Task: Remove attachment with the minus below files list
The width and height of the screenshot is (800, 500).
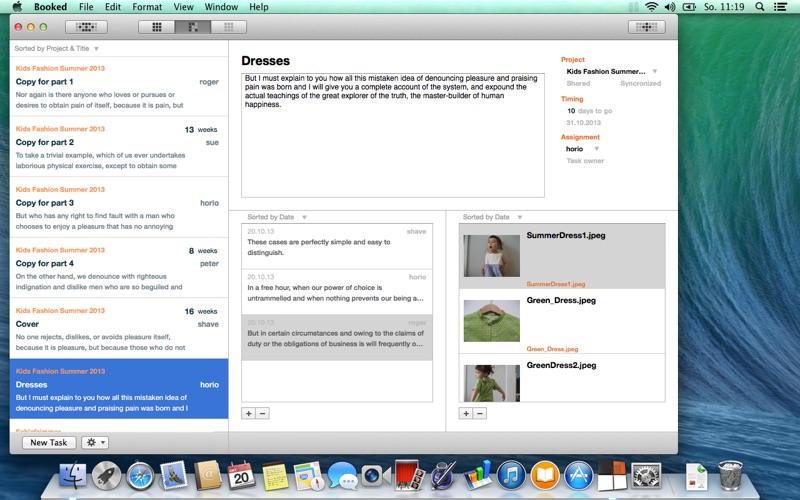Action: (480, 413)
